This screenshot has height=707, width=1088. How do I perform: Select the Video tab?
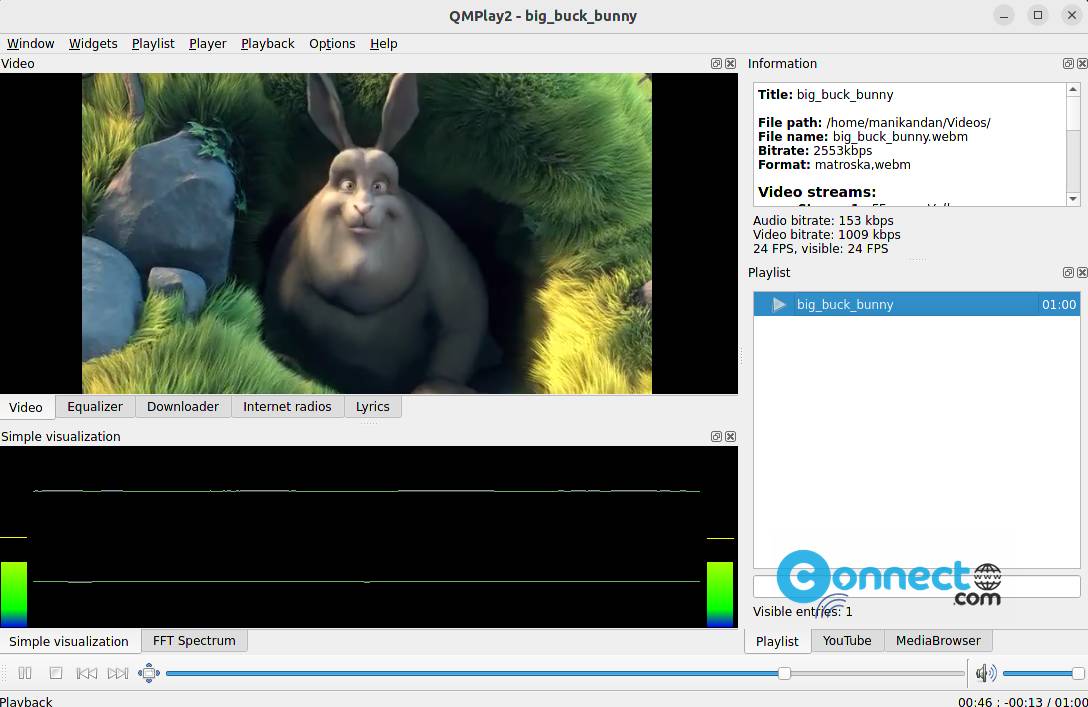pos(26,407)
